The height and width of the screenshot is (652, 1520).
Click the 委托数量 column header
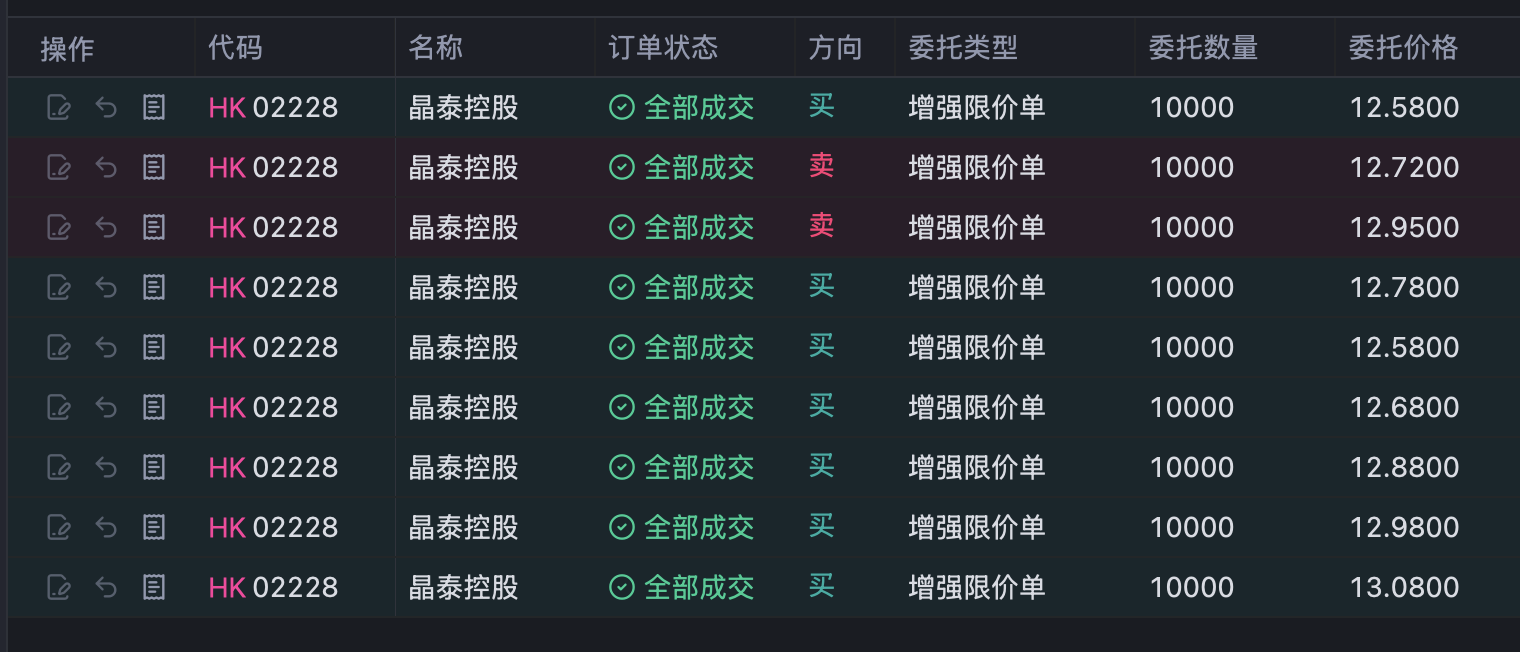coord(1203,47)
